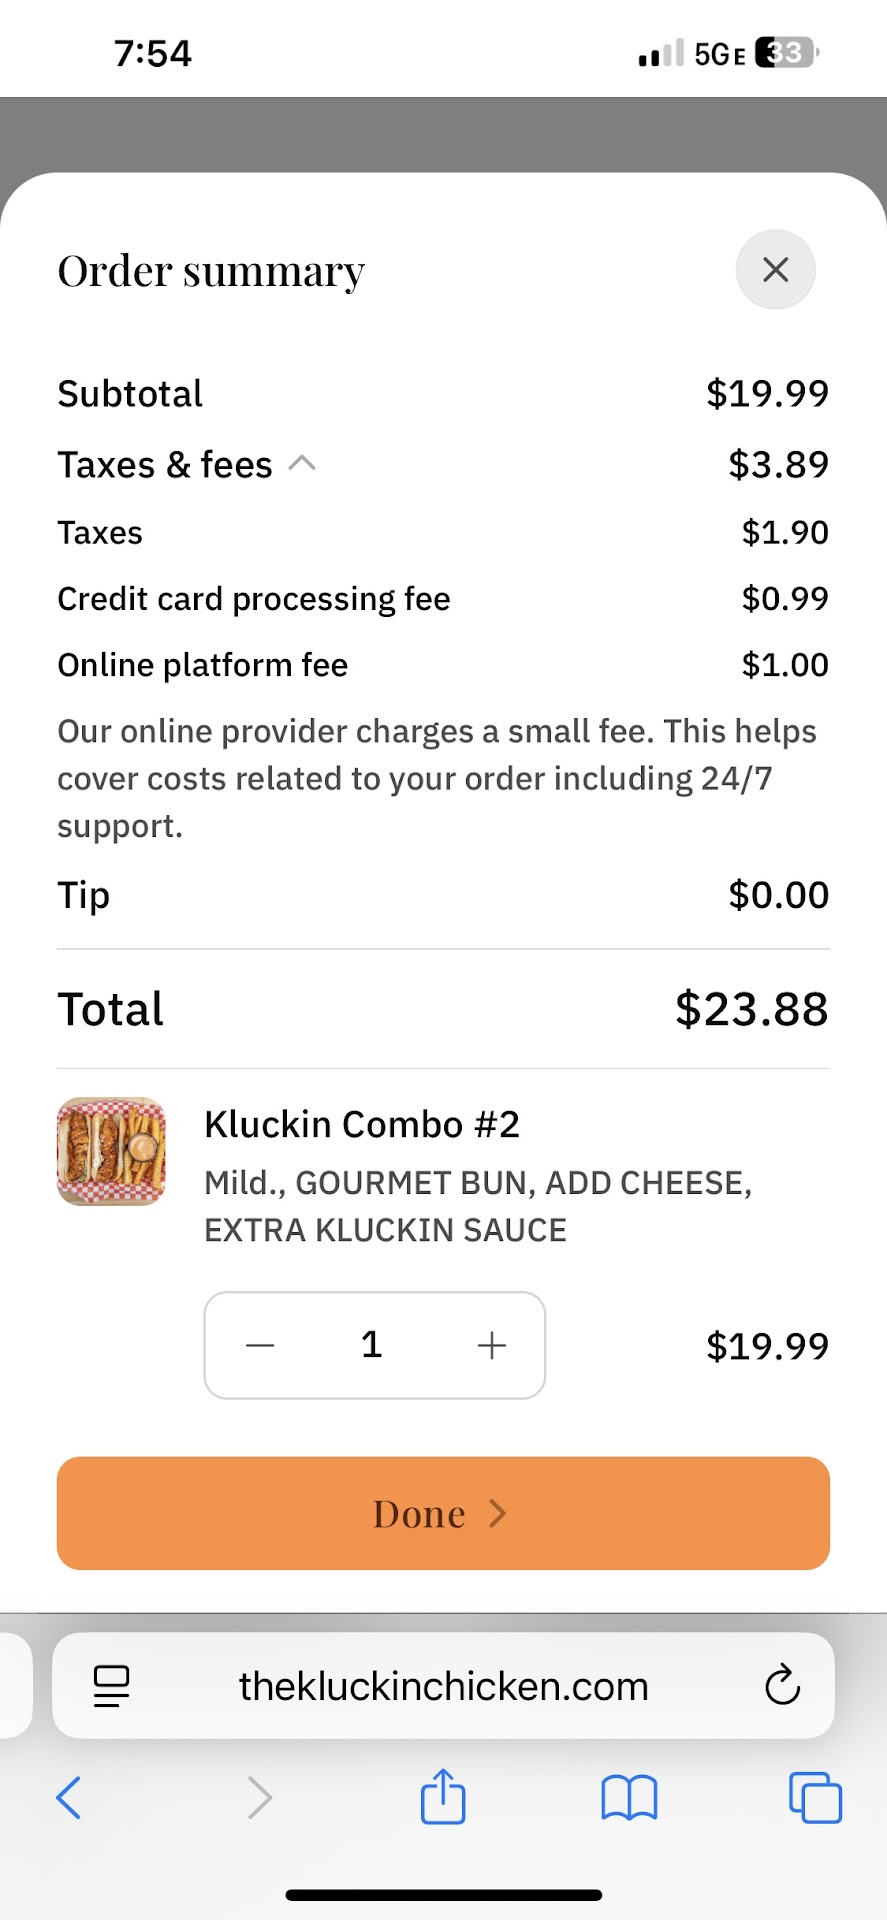The width and height of the screenshot is (887, 1920).
Task: Go back to previous page
Action: pos(68,1797)
